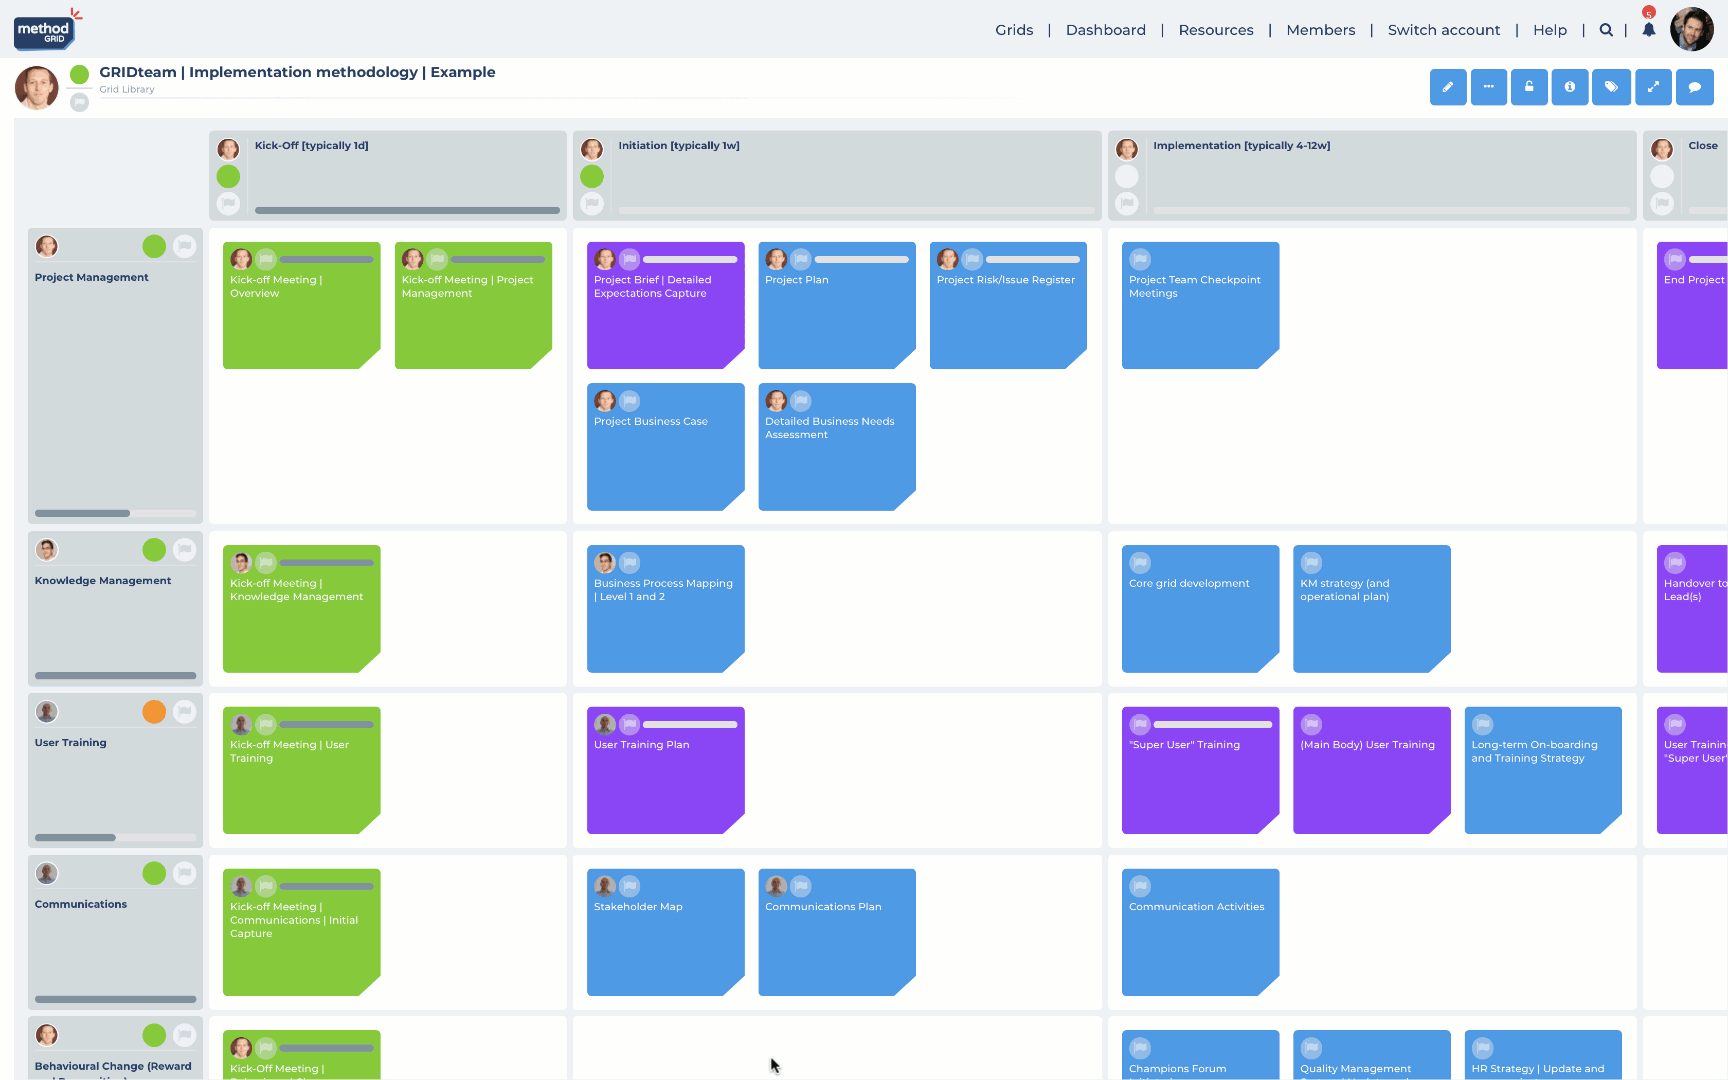Click progress bar on Project Brief card
The image size is (1728, 1080).
690,260
